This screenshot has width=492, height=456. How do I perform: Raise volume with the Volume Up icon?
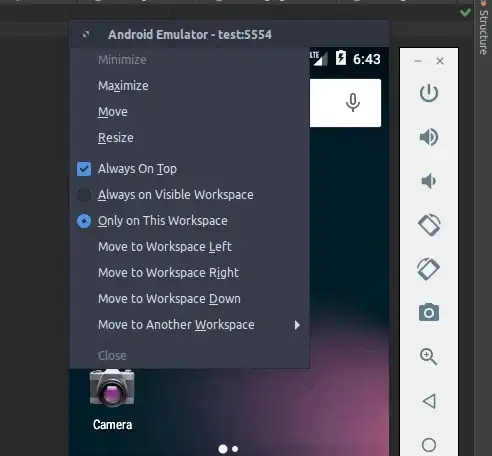[429, 137]
